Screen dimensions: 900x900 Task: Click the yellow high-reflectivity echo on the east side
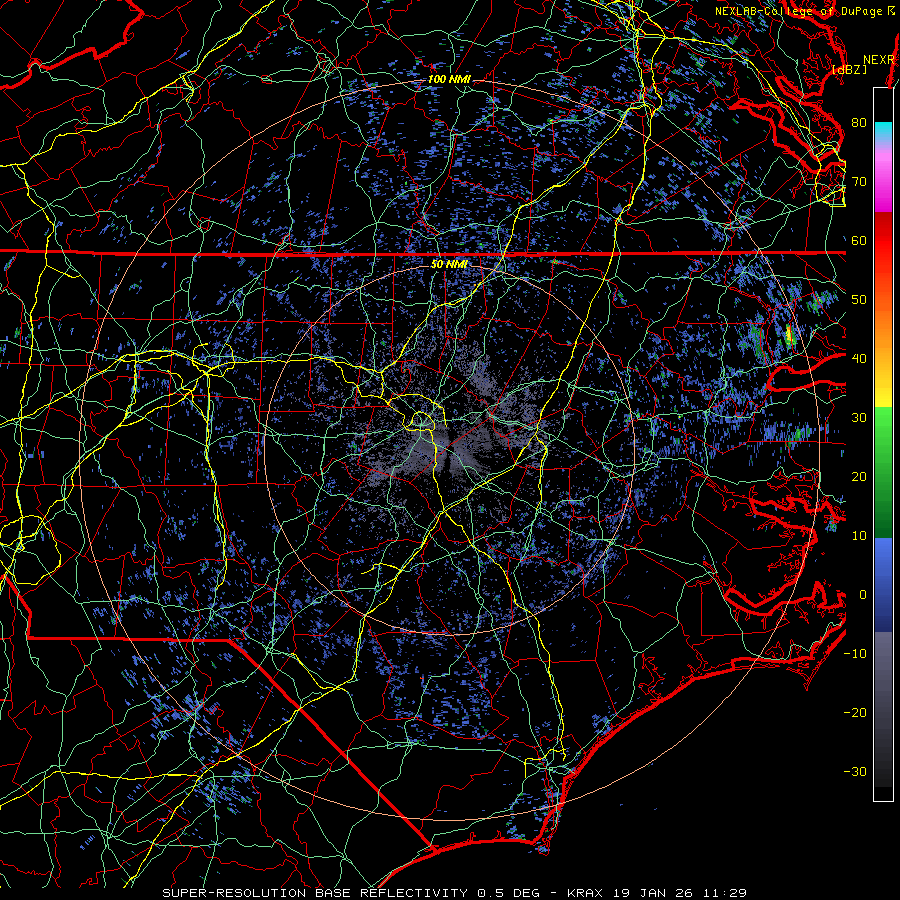tap(789, 333)
